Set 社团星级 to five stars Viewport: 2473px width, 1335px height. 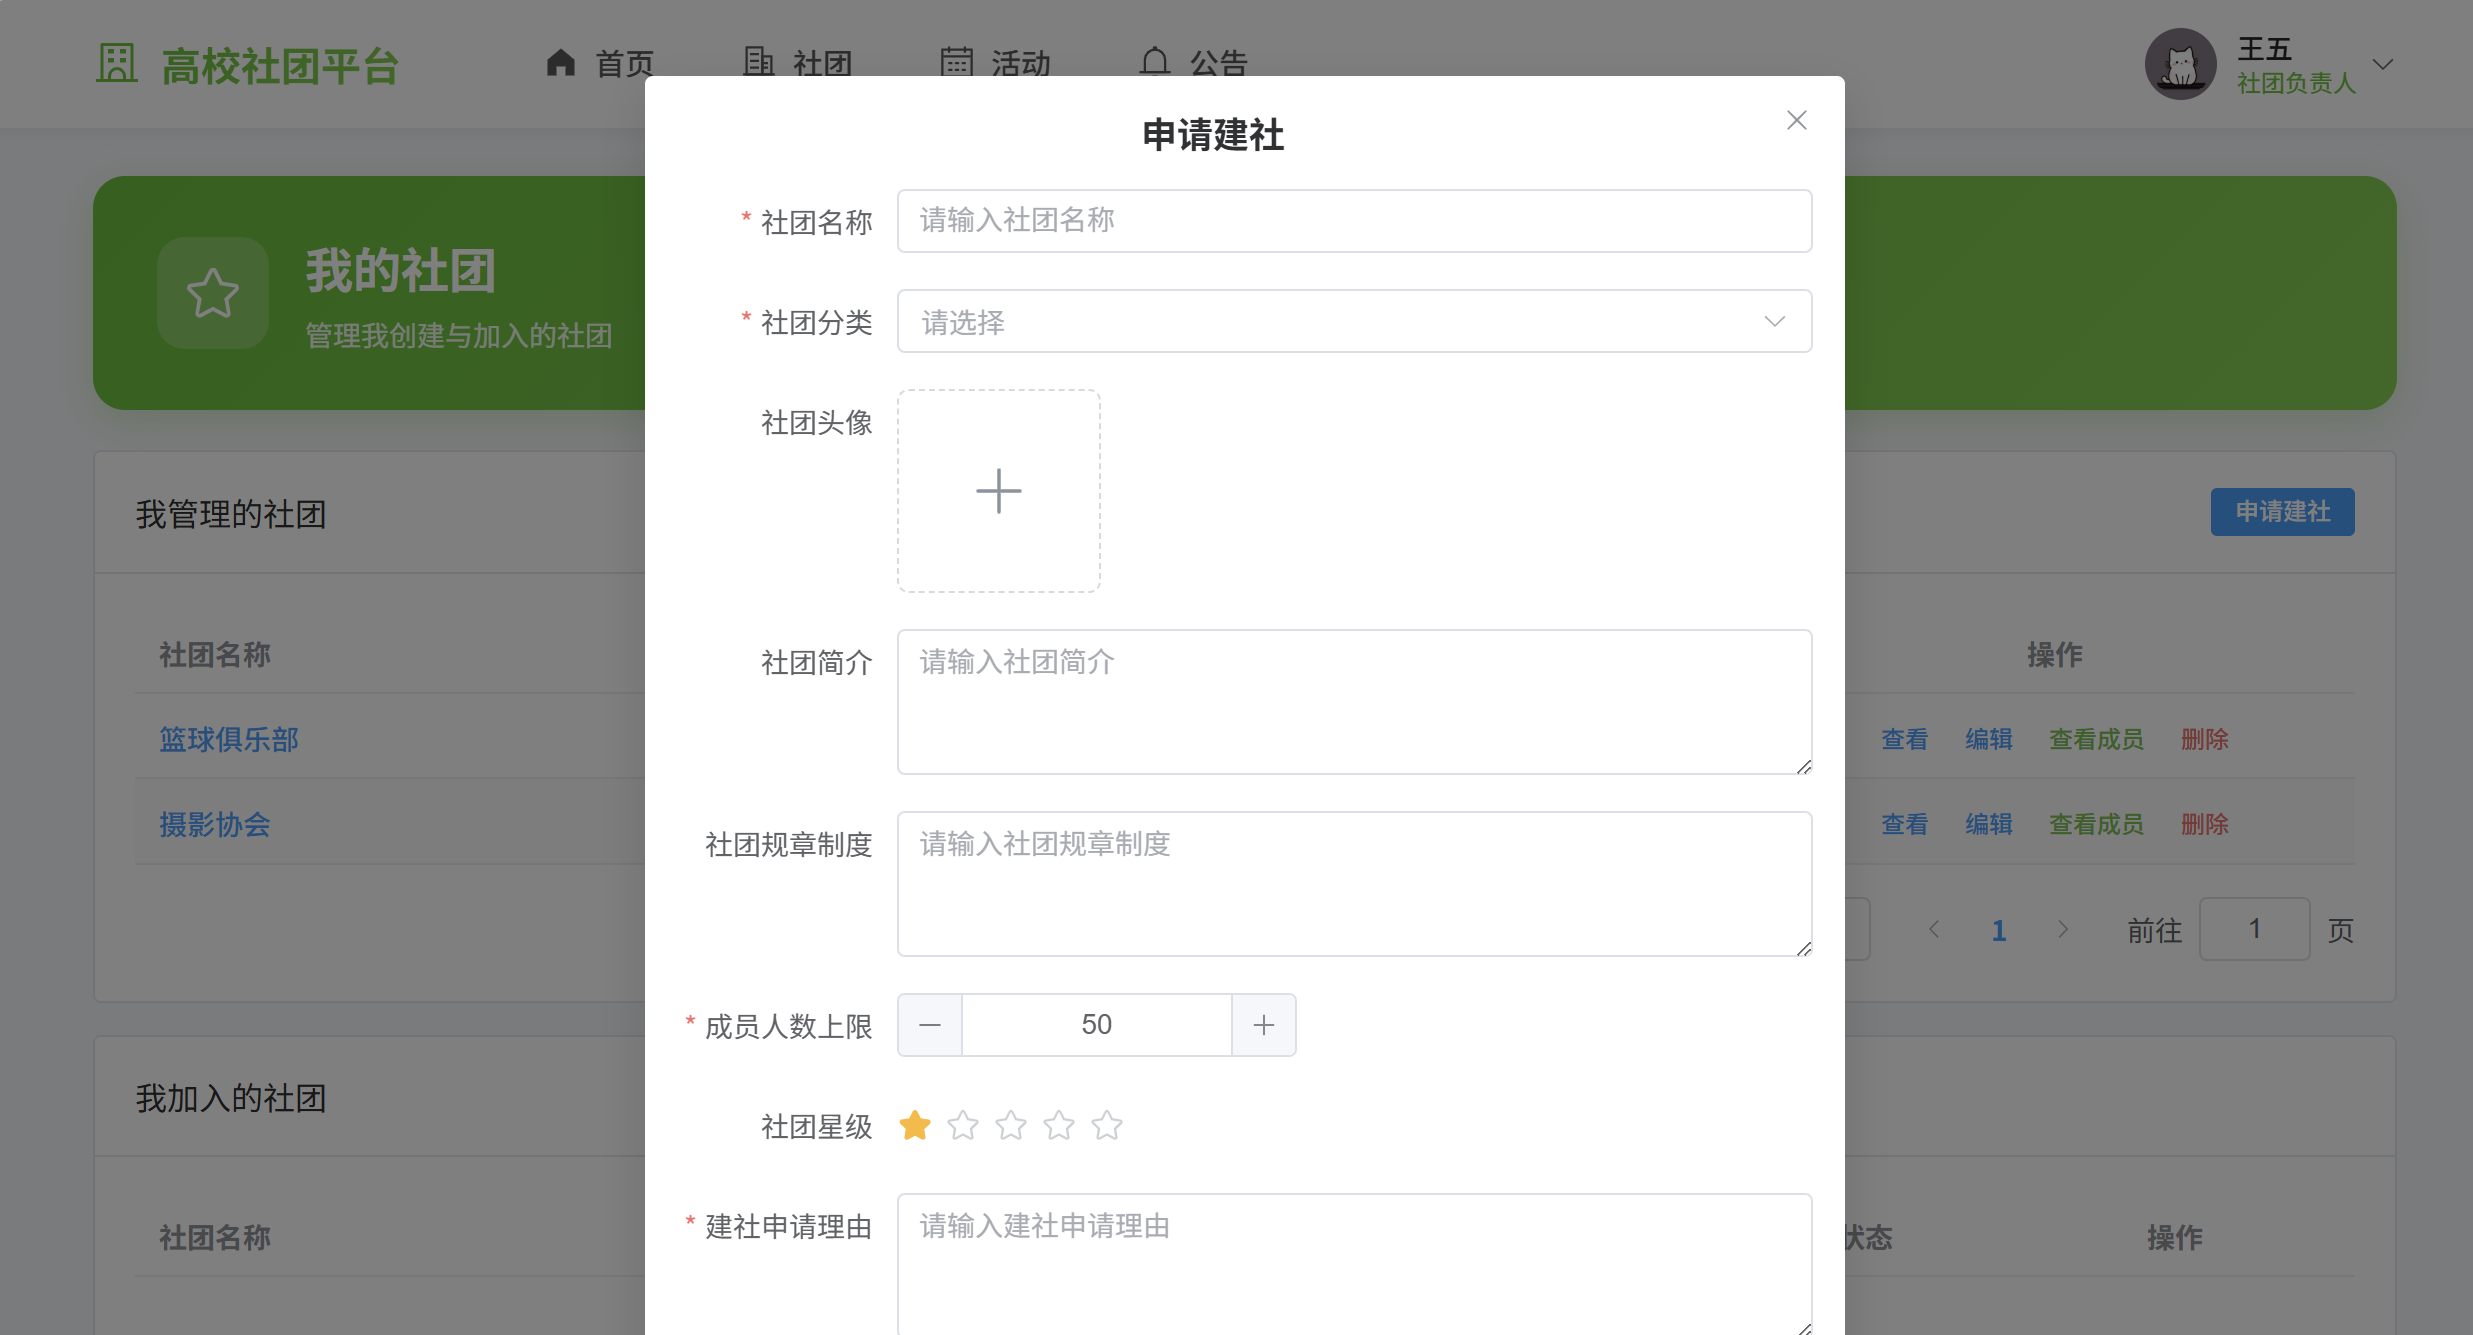[x=1107, y=1126]
